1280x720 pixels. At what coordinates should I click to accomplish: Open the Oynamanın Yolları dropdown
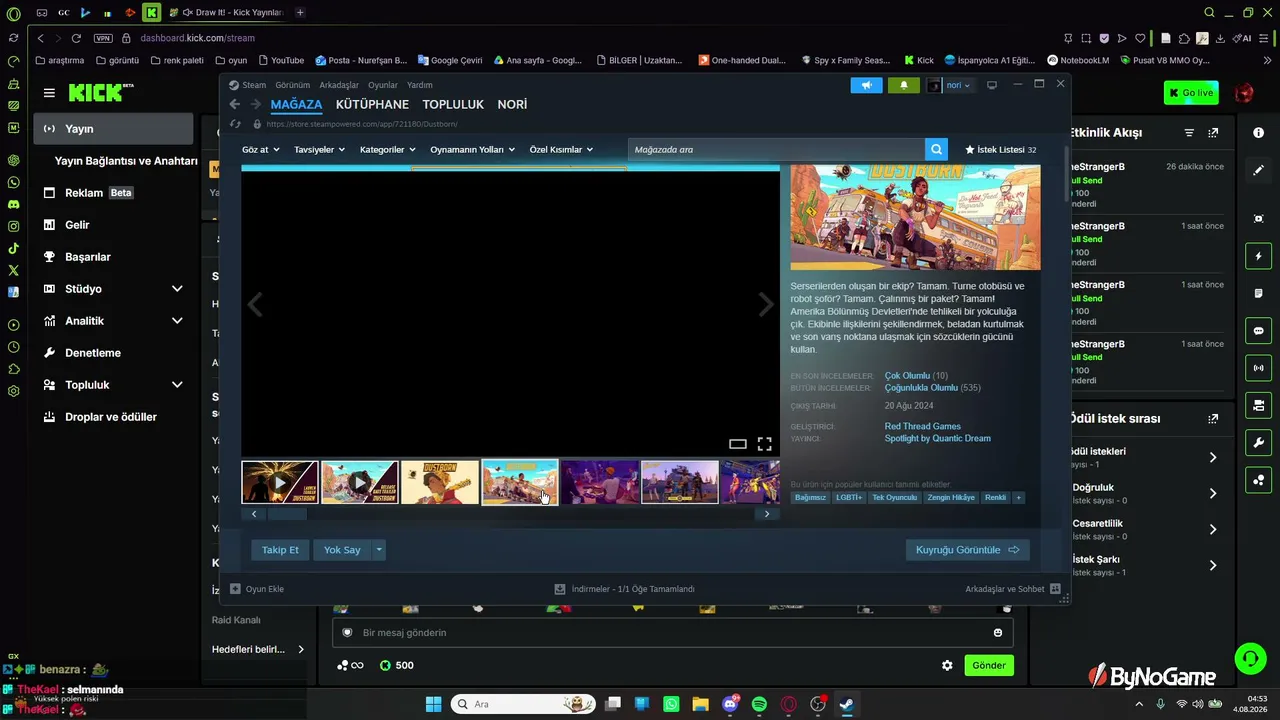(472, 150)
